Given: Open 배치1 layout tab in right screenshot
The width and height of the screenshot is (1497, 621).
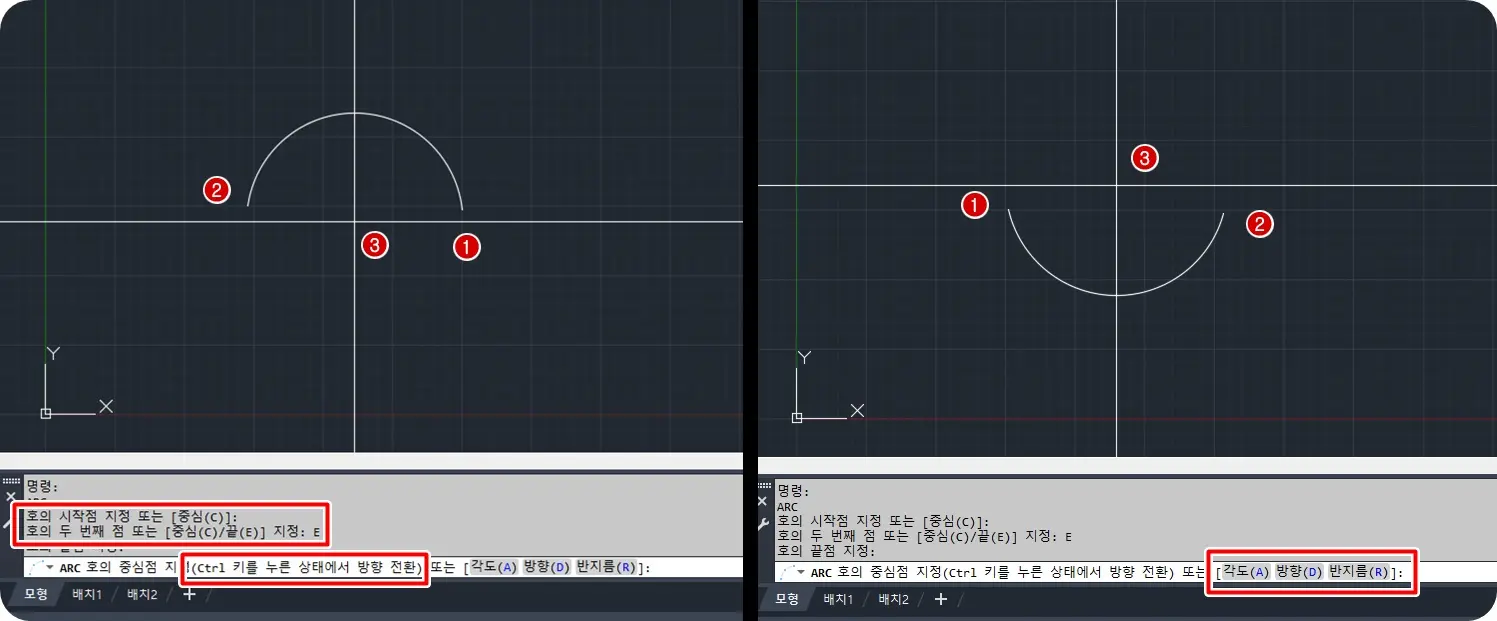Looking at the screenshot, I should pyautogui.click(x=838, y=599).
